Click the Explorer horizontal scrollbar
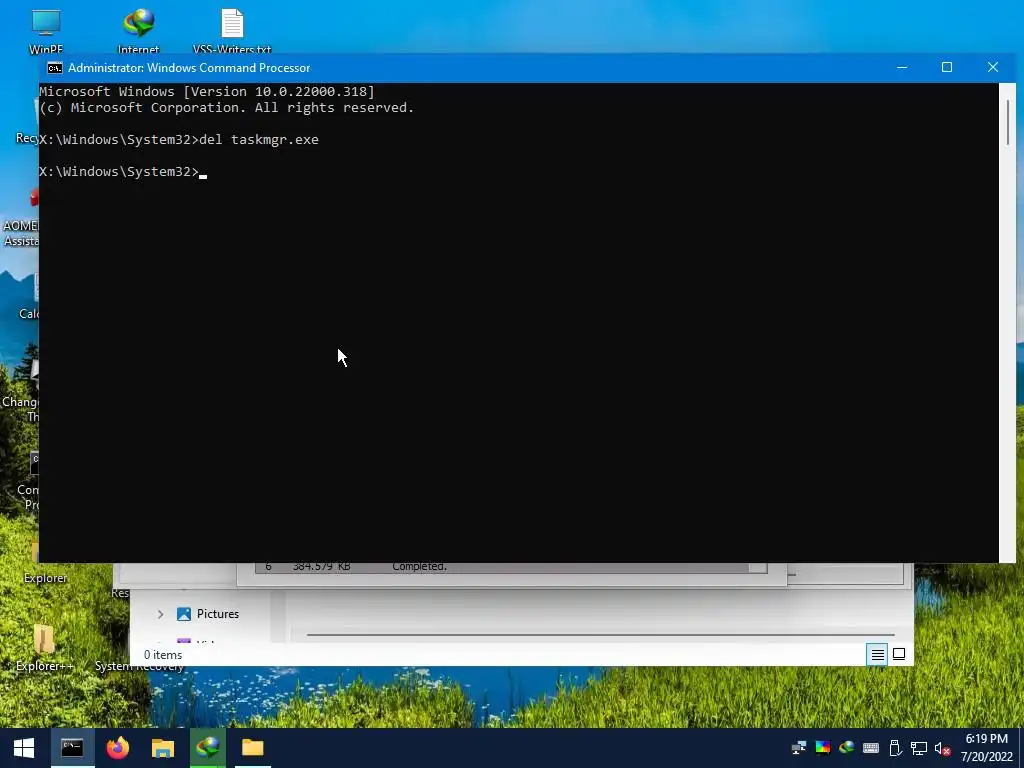 click(600, 634)
